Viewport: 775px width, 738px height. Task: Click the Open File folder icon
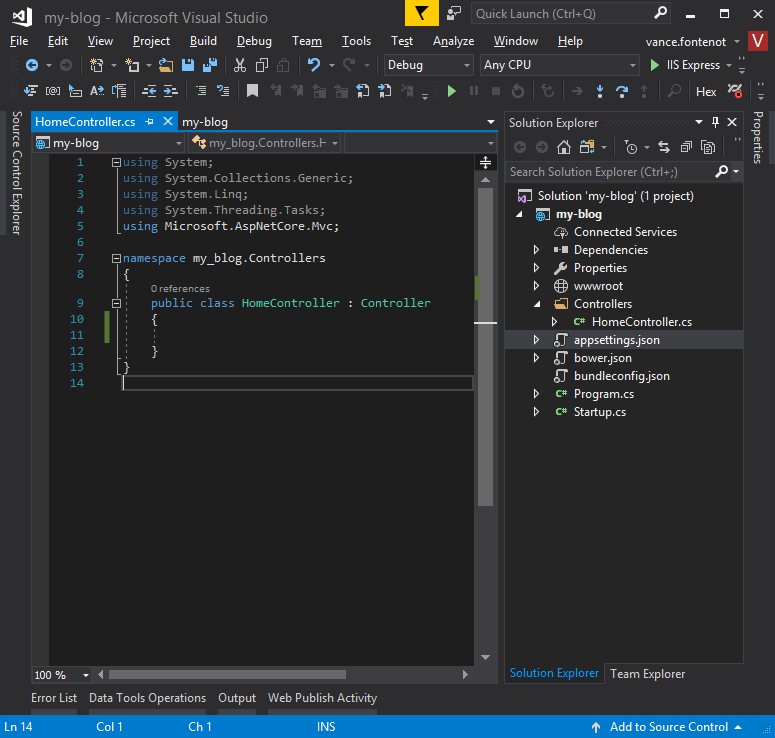pos(166,65)
